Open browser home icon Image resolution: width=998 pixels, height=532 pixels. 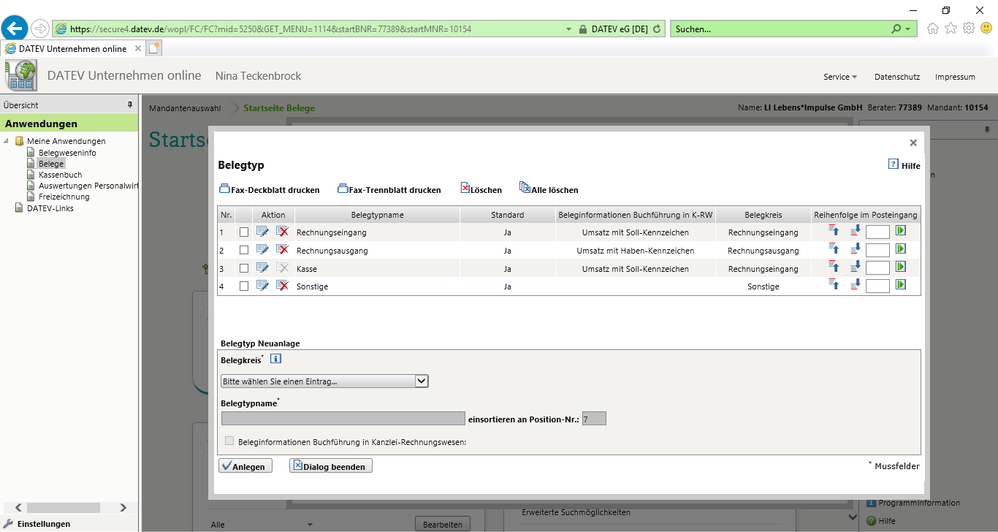click(932, 29)
